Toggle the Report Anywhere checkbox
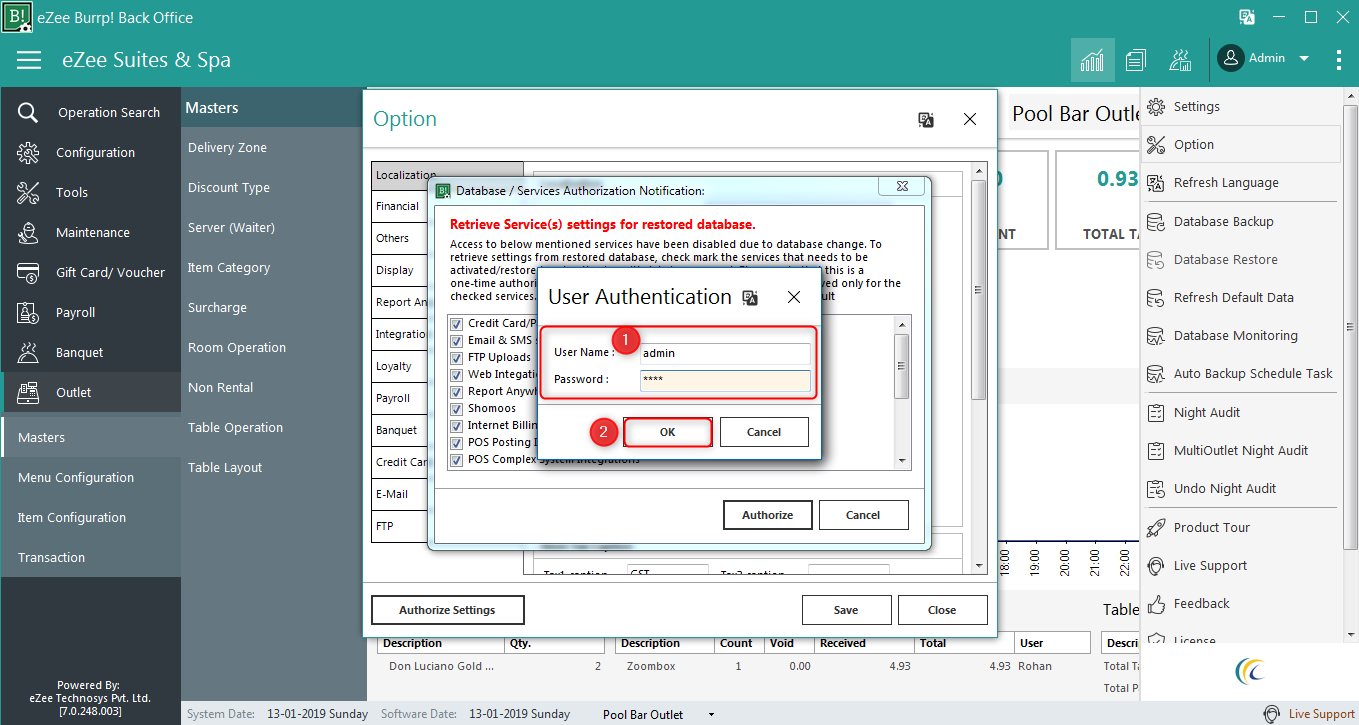1359x725 pixels. [457, 391]
